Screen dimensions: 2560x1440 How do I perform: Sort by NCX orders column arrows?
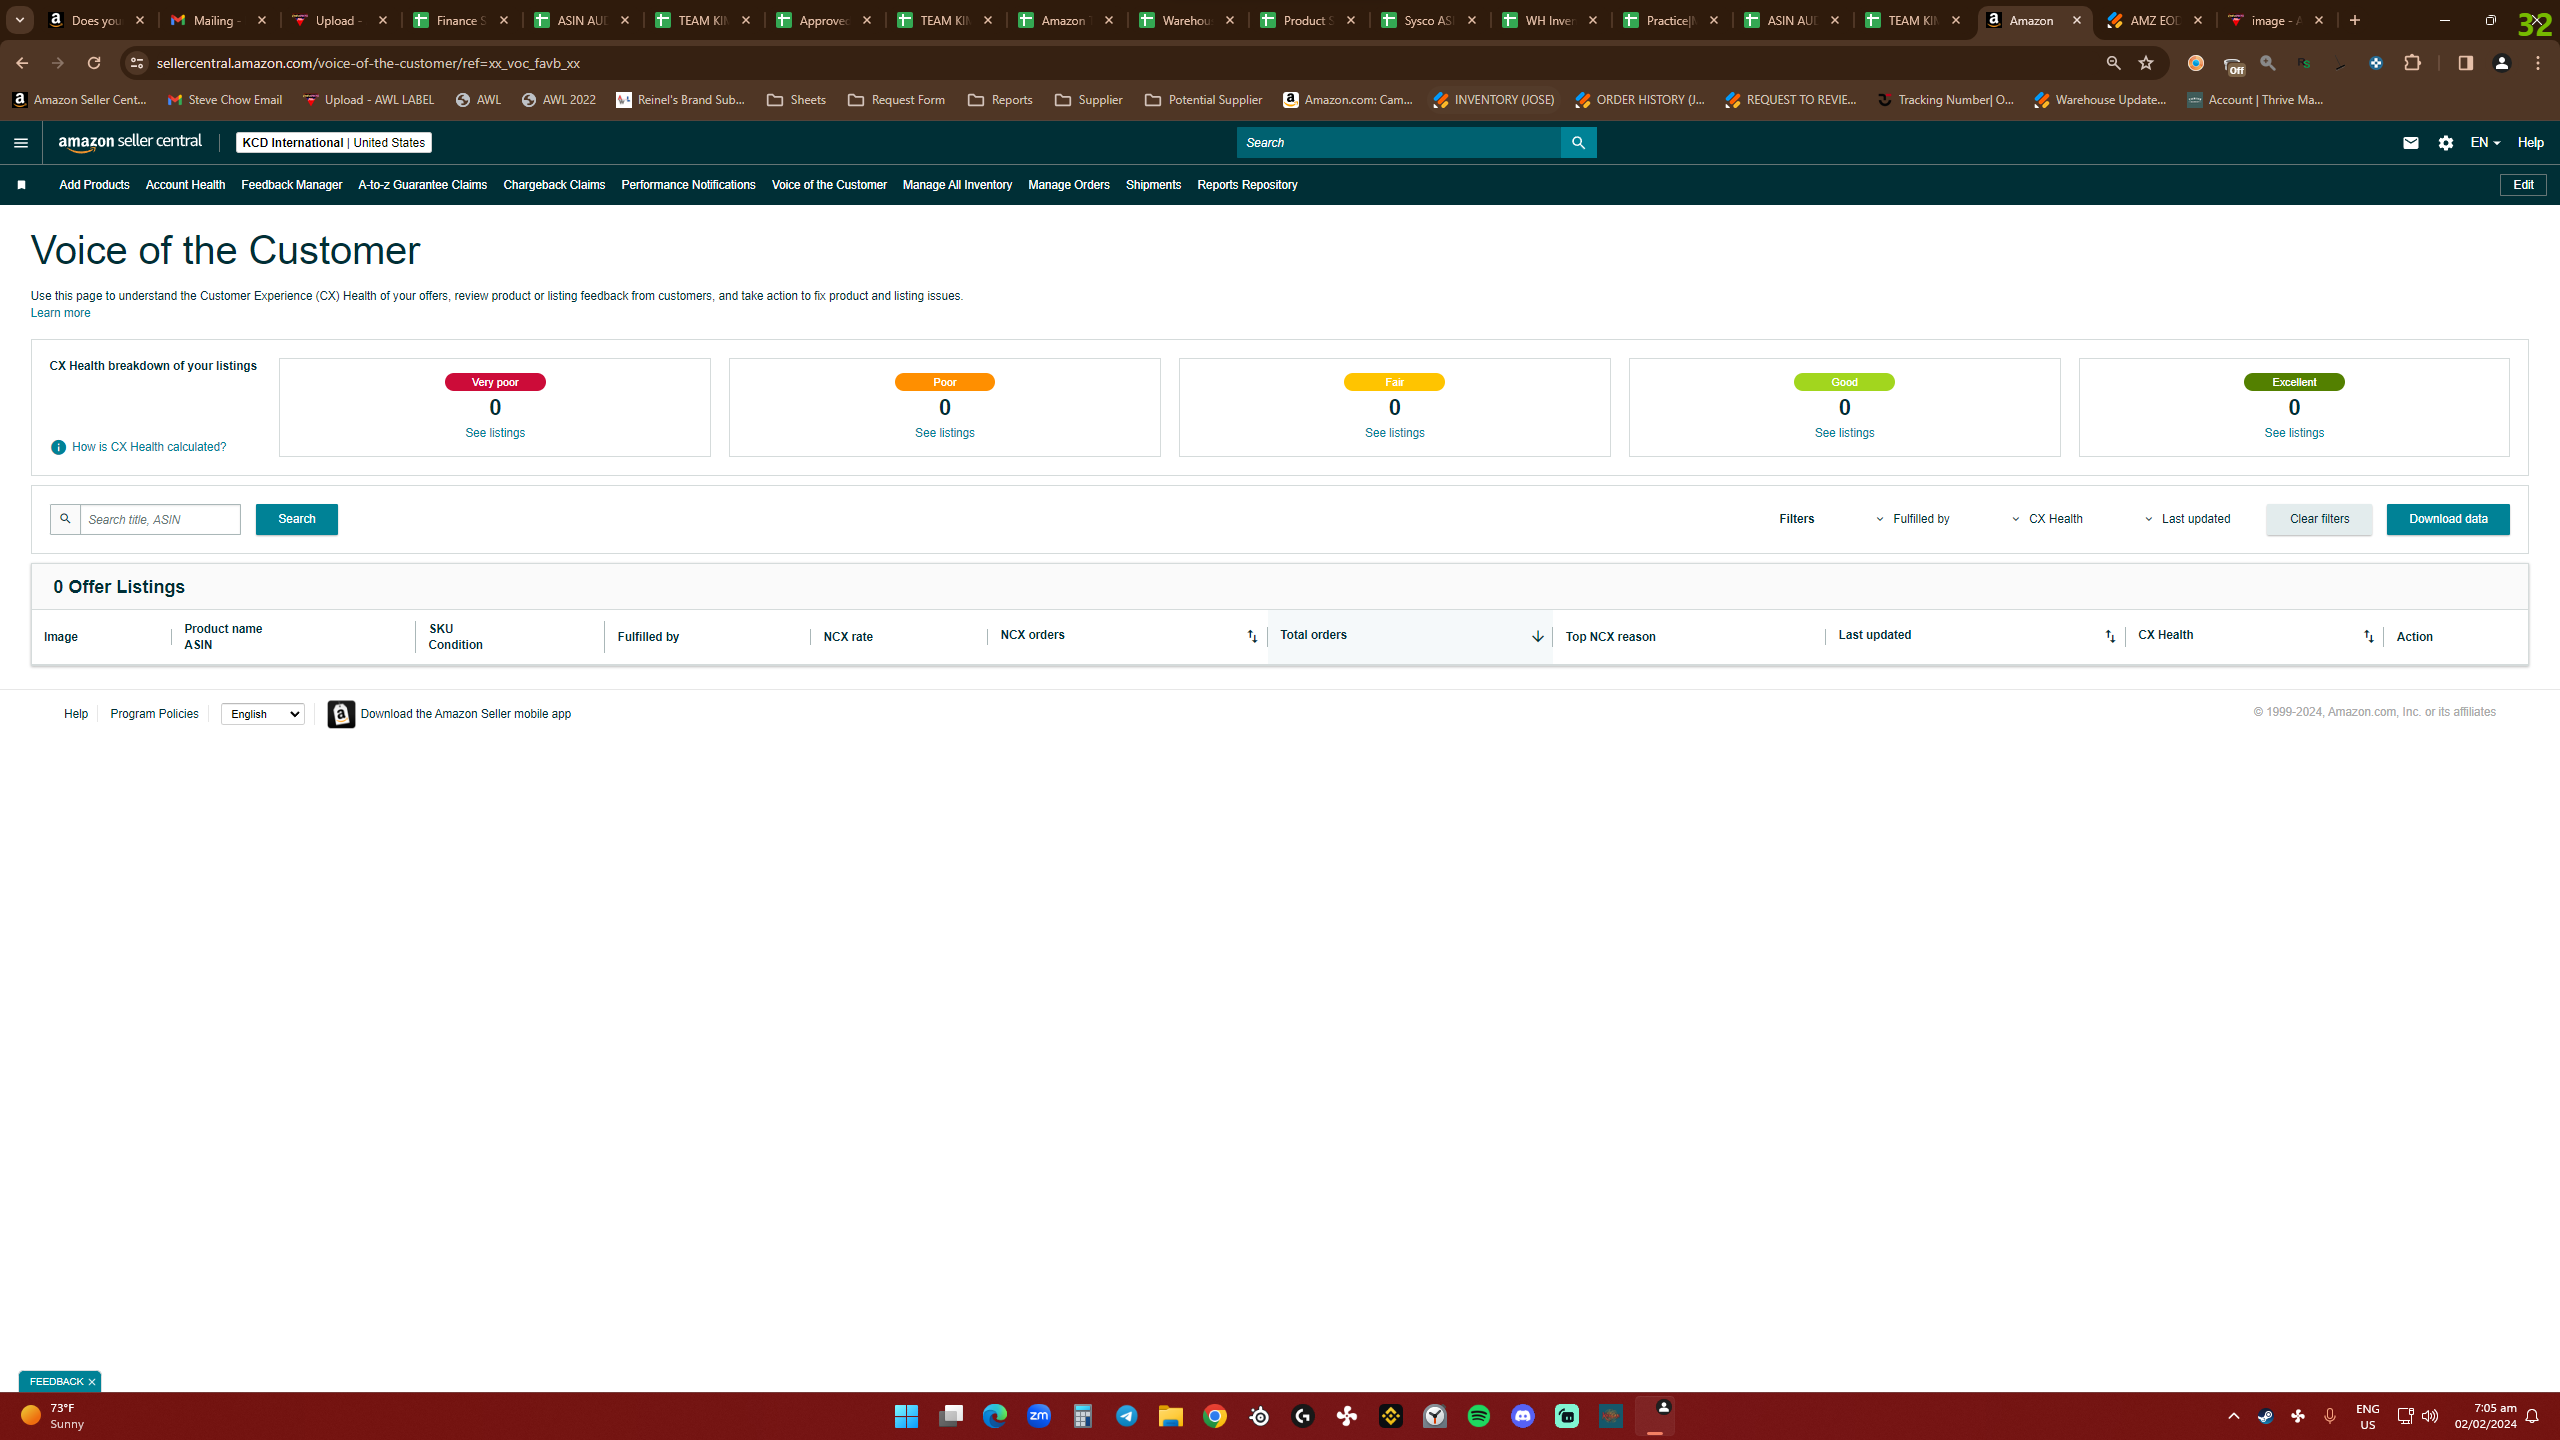coord(1252,636)
